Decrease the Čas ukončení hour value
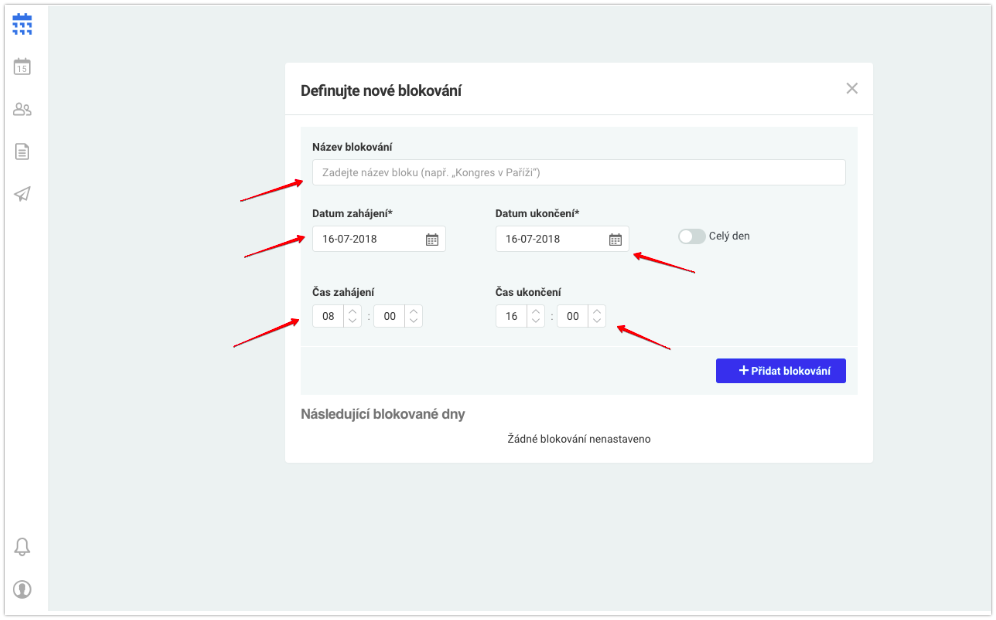 536,321
